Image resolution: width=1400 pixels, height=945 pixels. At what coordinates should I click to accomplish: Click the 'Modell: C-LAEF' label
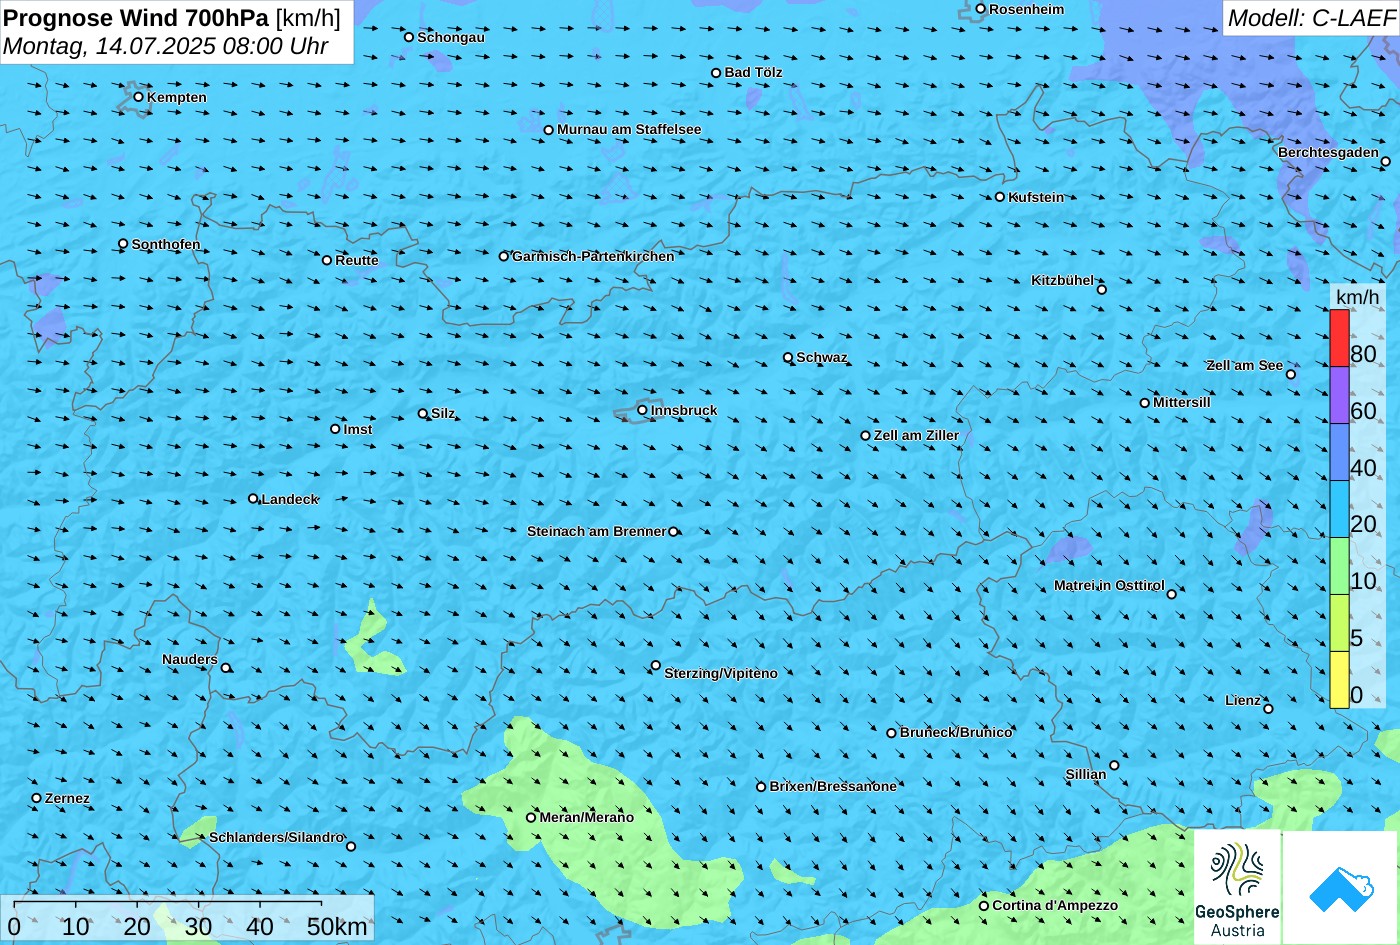[1310, 18]
